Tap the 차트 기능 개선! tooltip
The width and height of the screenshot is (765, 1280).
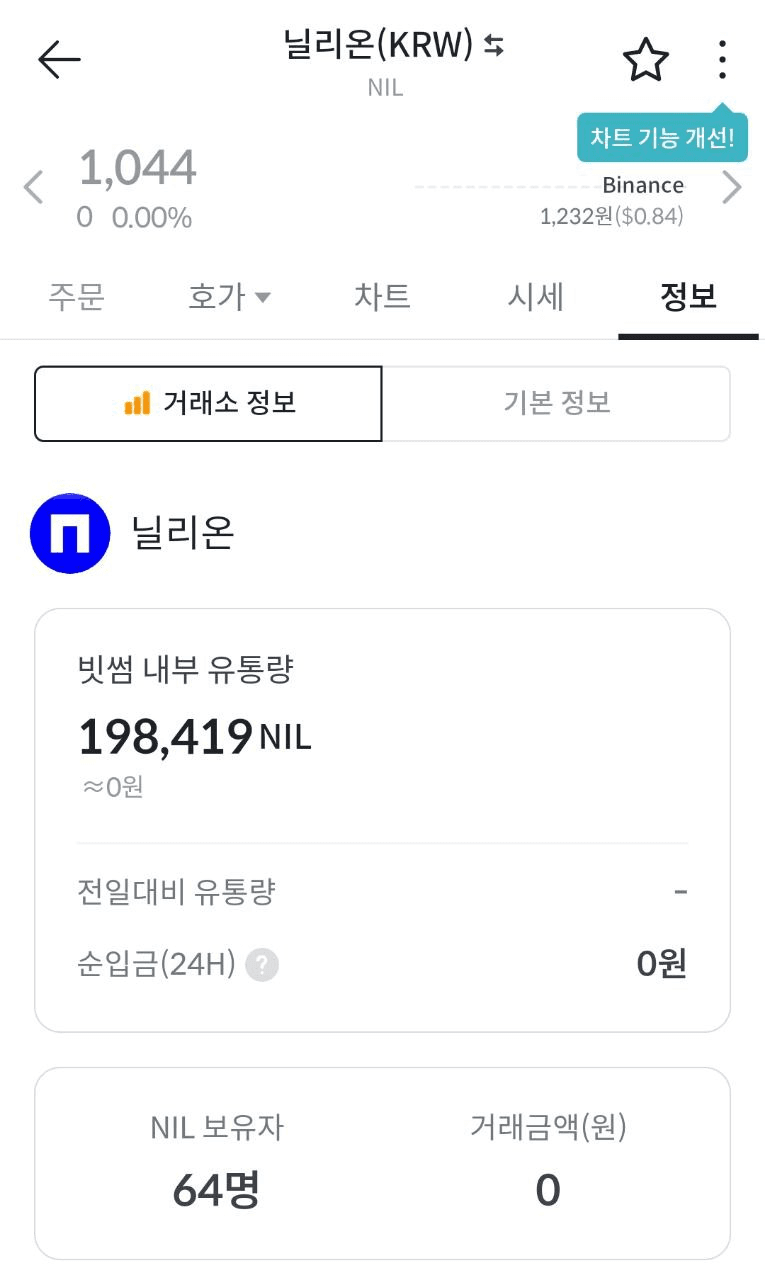[662, 138]
